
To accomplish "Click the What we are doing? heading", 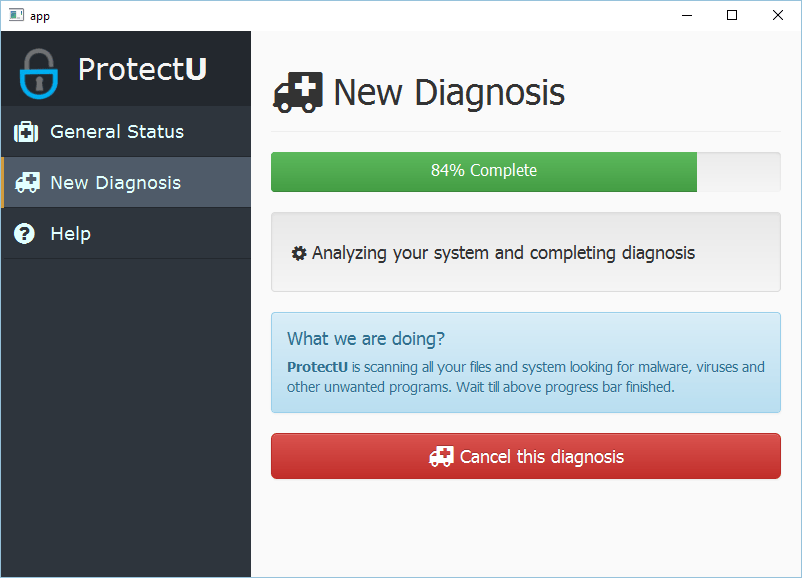I will pyautogui.click(x=366, y=338).
